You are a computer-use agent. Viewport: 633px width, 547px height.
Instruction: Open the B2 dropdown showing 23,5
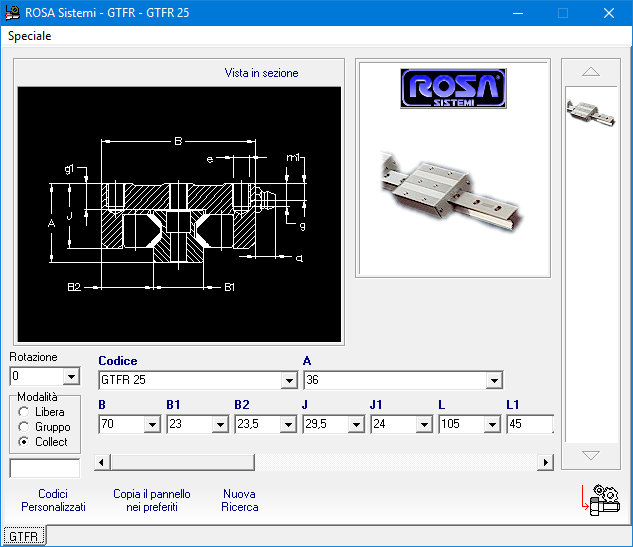click(288, 424)
